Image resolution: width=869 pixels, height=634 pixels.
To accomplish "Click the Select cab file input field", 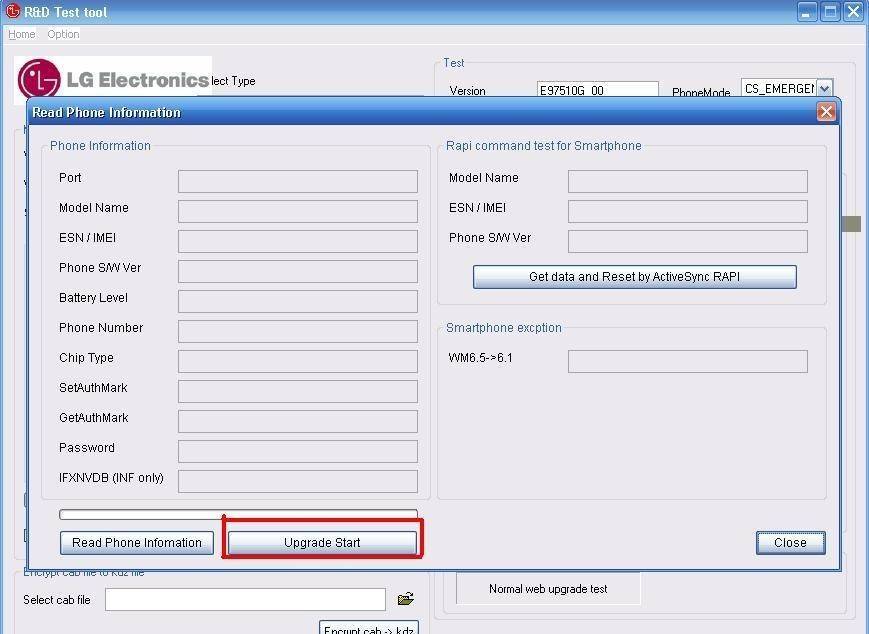I will click(246, 600).
